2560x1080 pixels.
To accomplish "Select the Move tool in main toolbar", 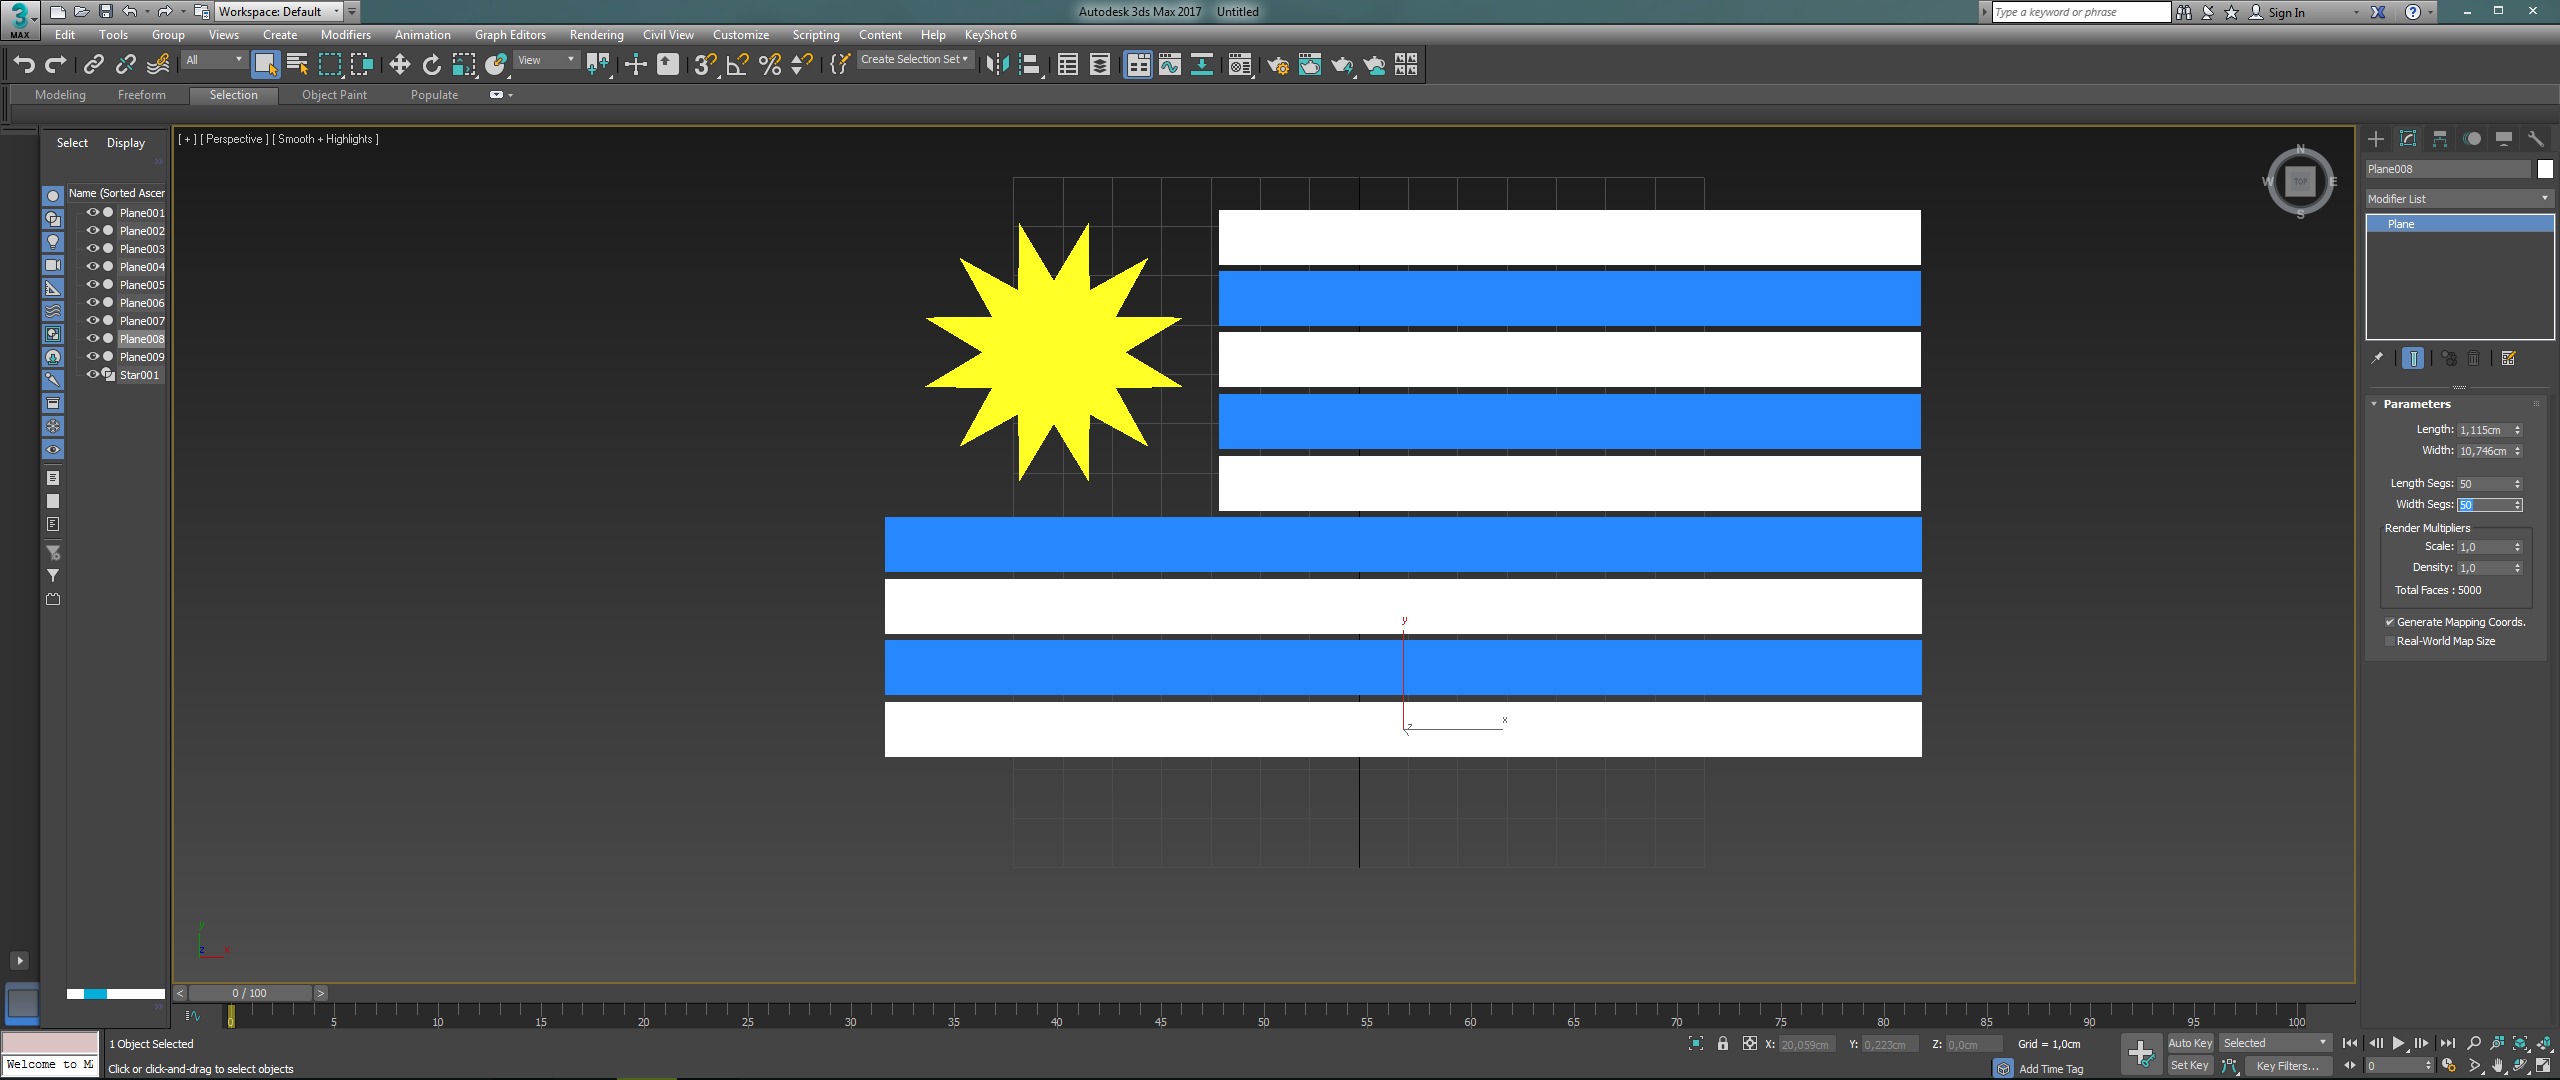I will pyautogui.click(x=399, y=65).
